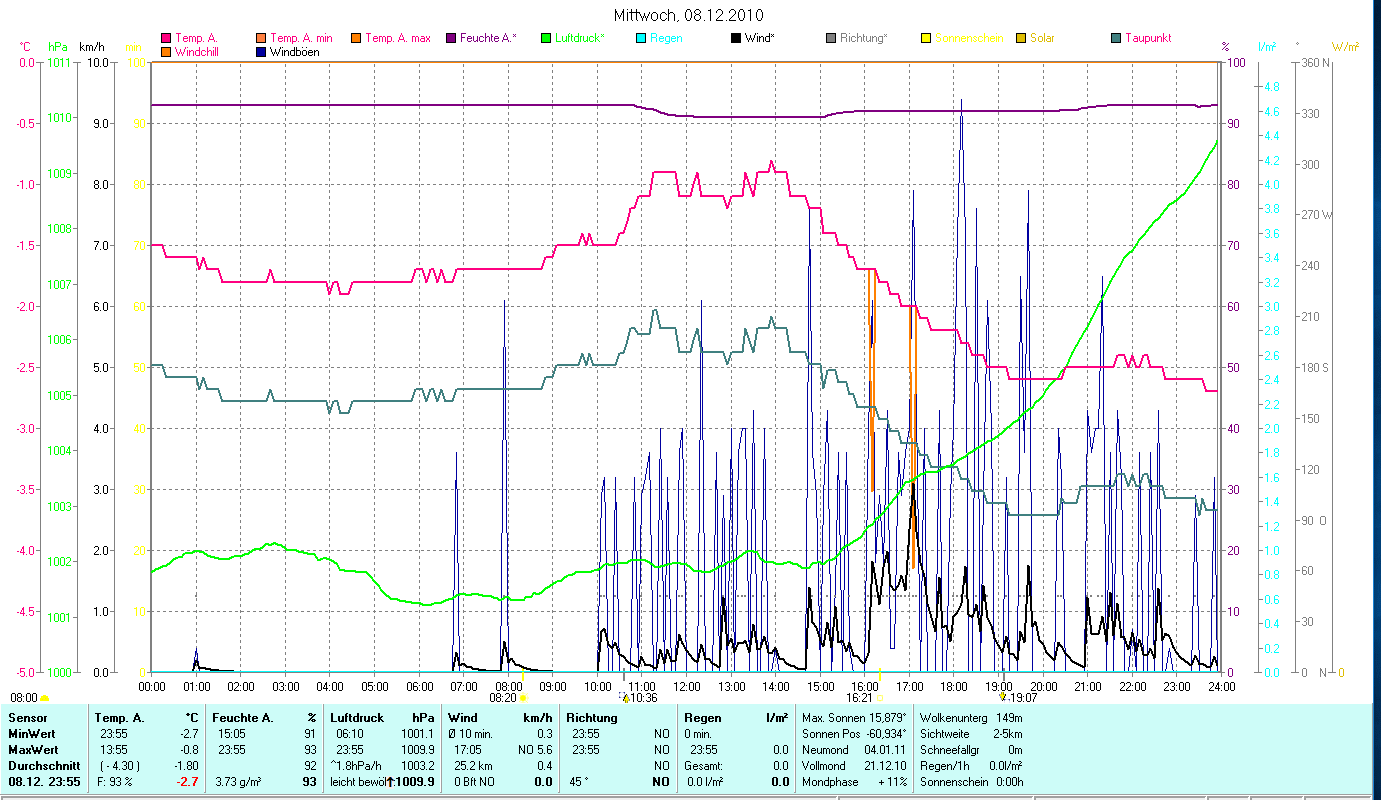The image size is (1381, 800).
Task: Click the Windböen dark blue swatch
Action: pos(262,51)
